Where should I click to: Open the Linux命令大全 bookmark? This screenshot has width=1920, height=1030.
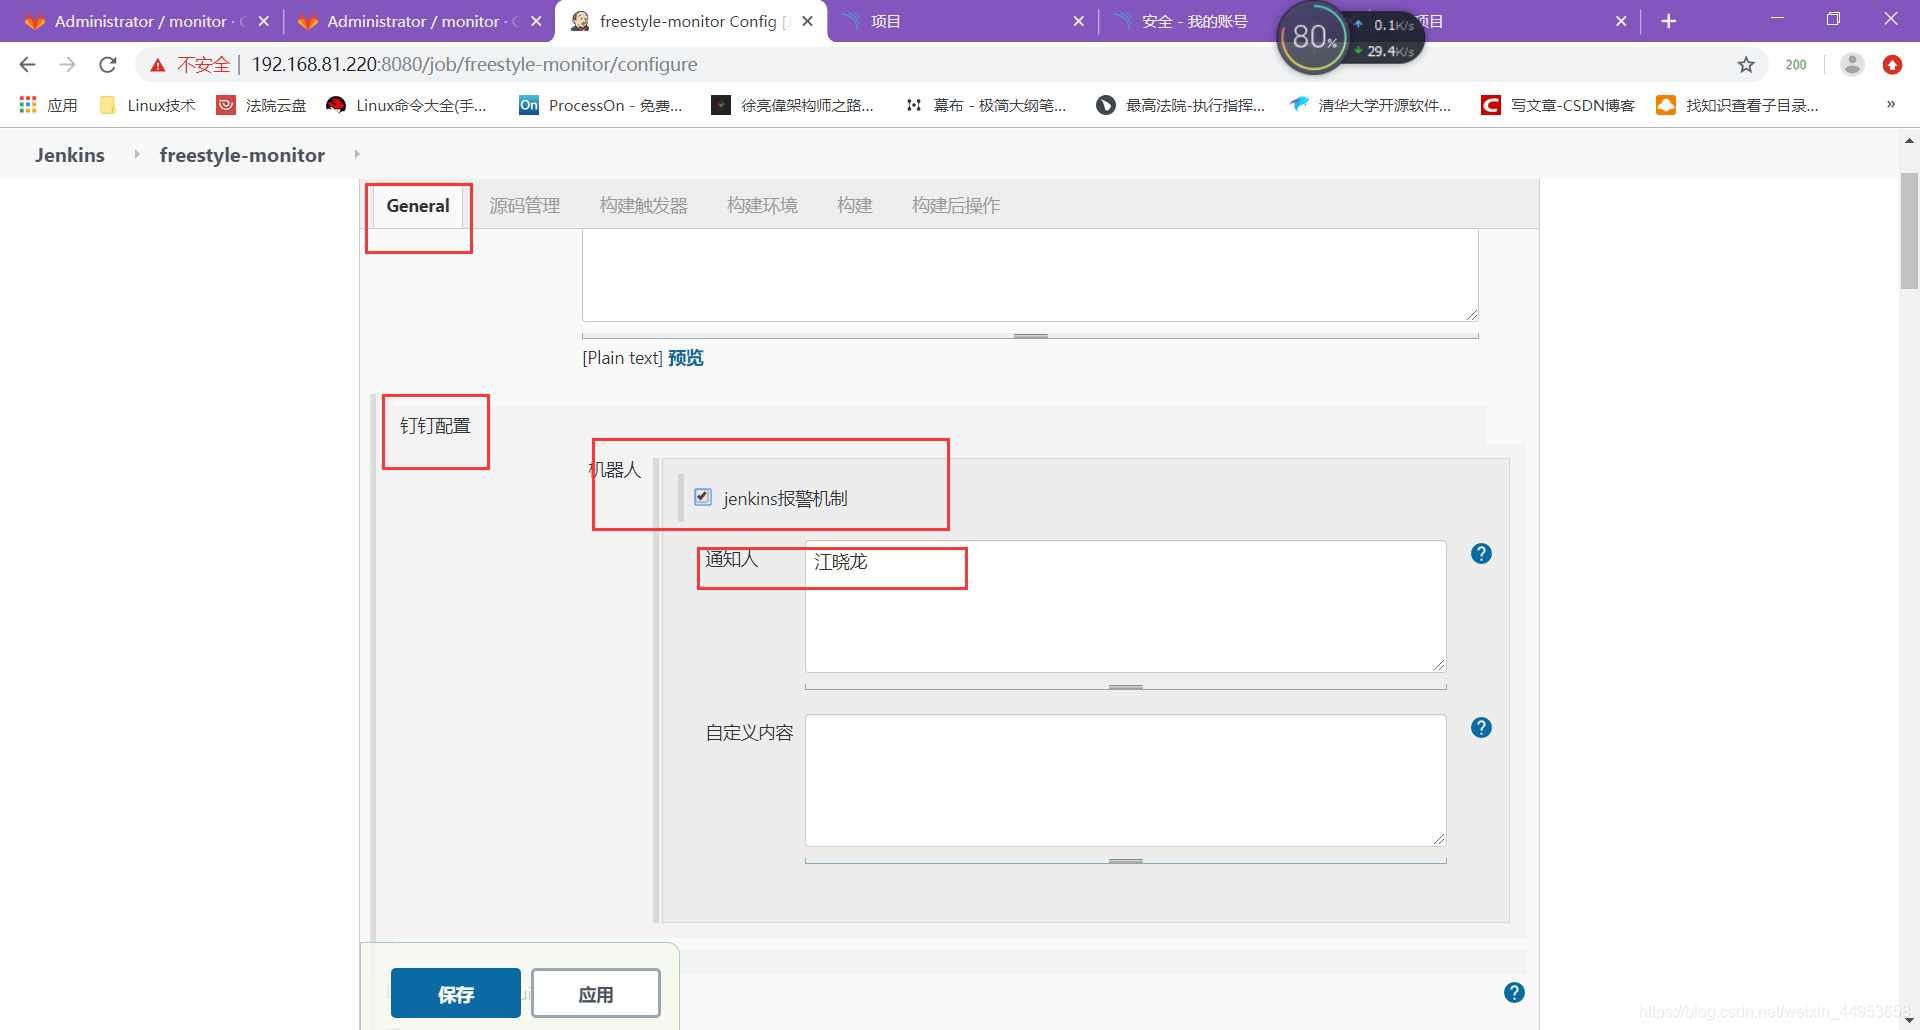407,105
